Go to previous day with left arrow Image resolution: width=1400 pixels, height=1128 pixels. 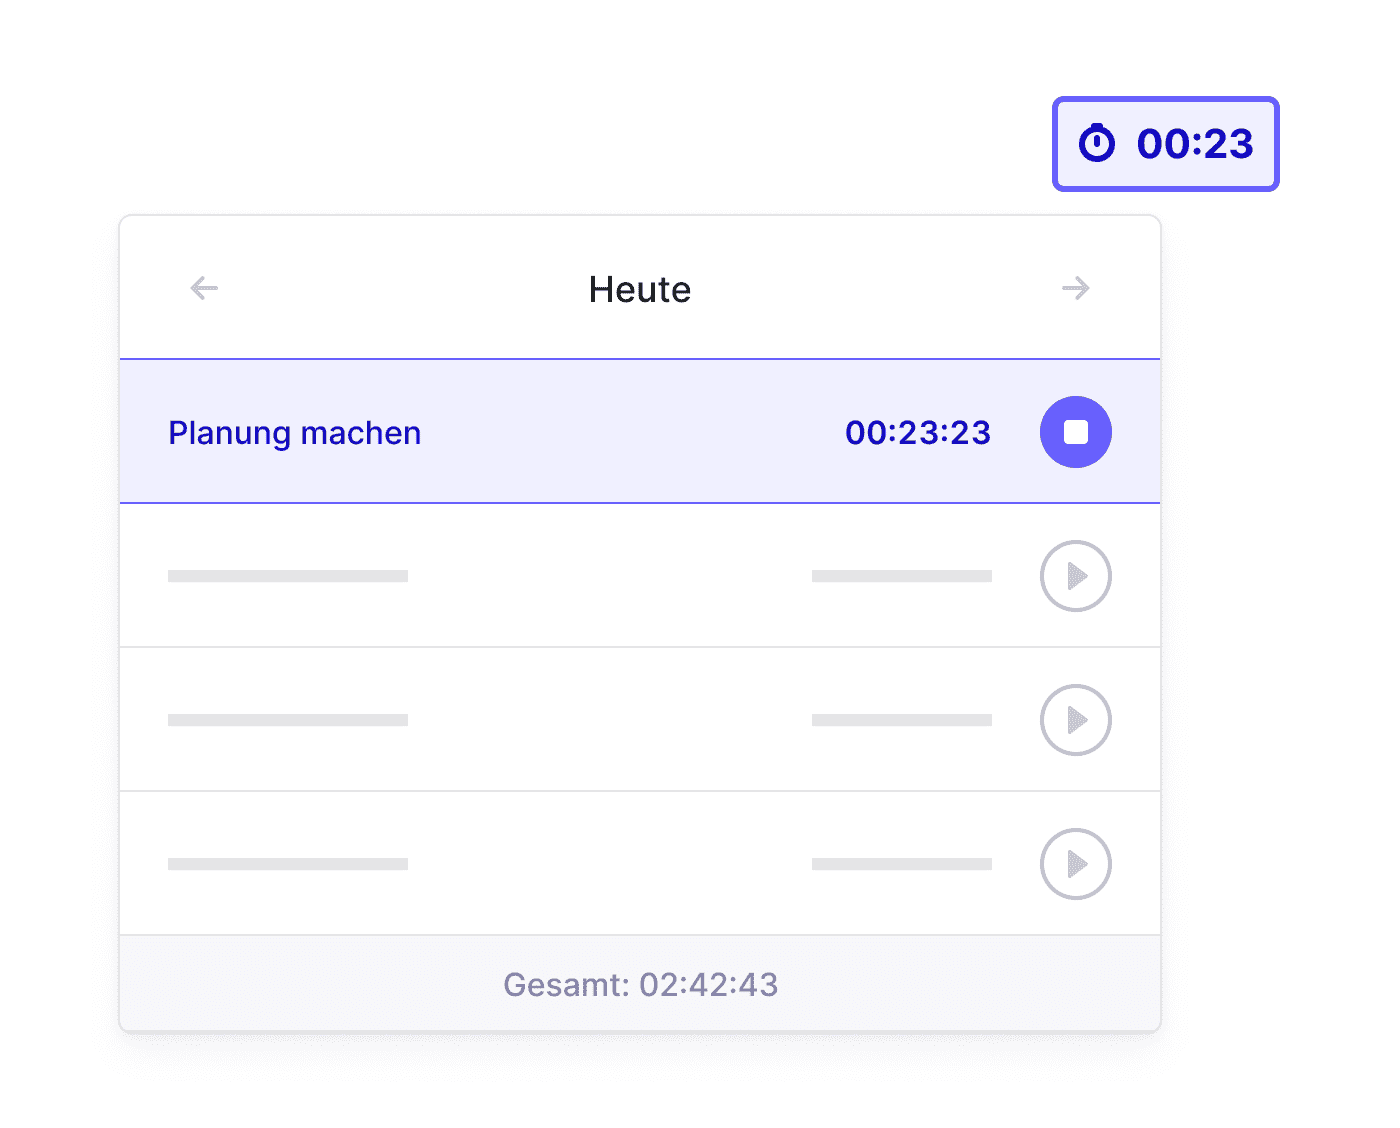pyautogui.click(x=204, y=289)
